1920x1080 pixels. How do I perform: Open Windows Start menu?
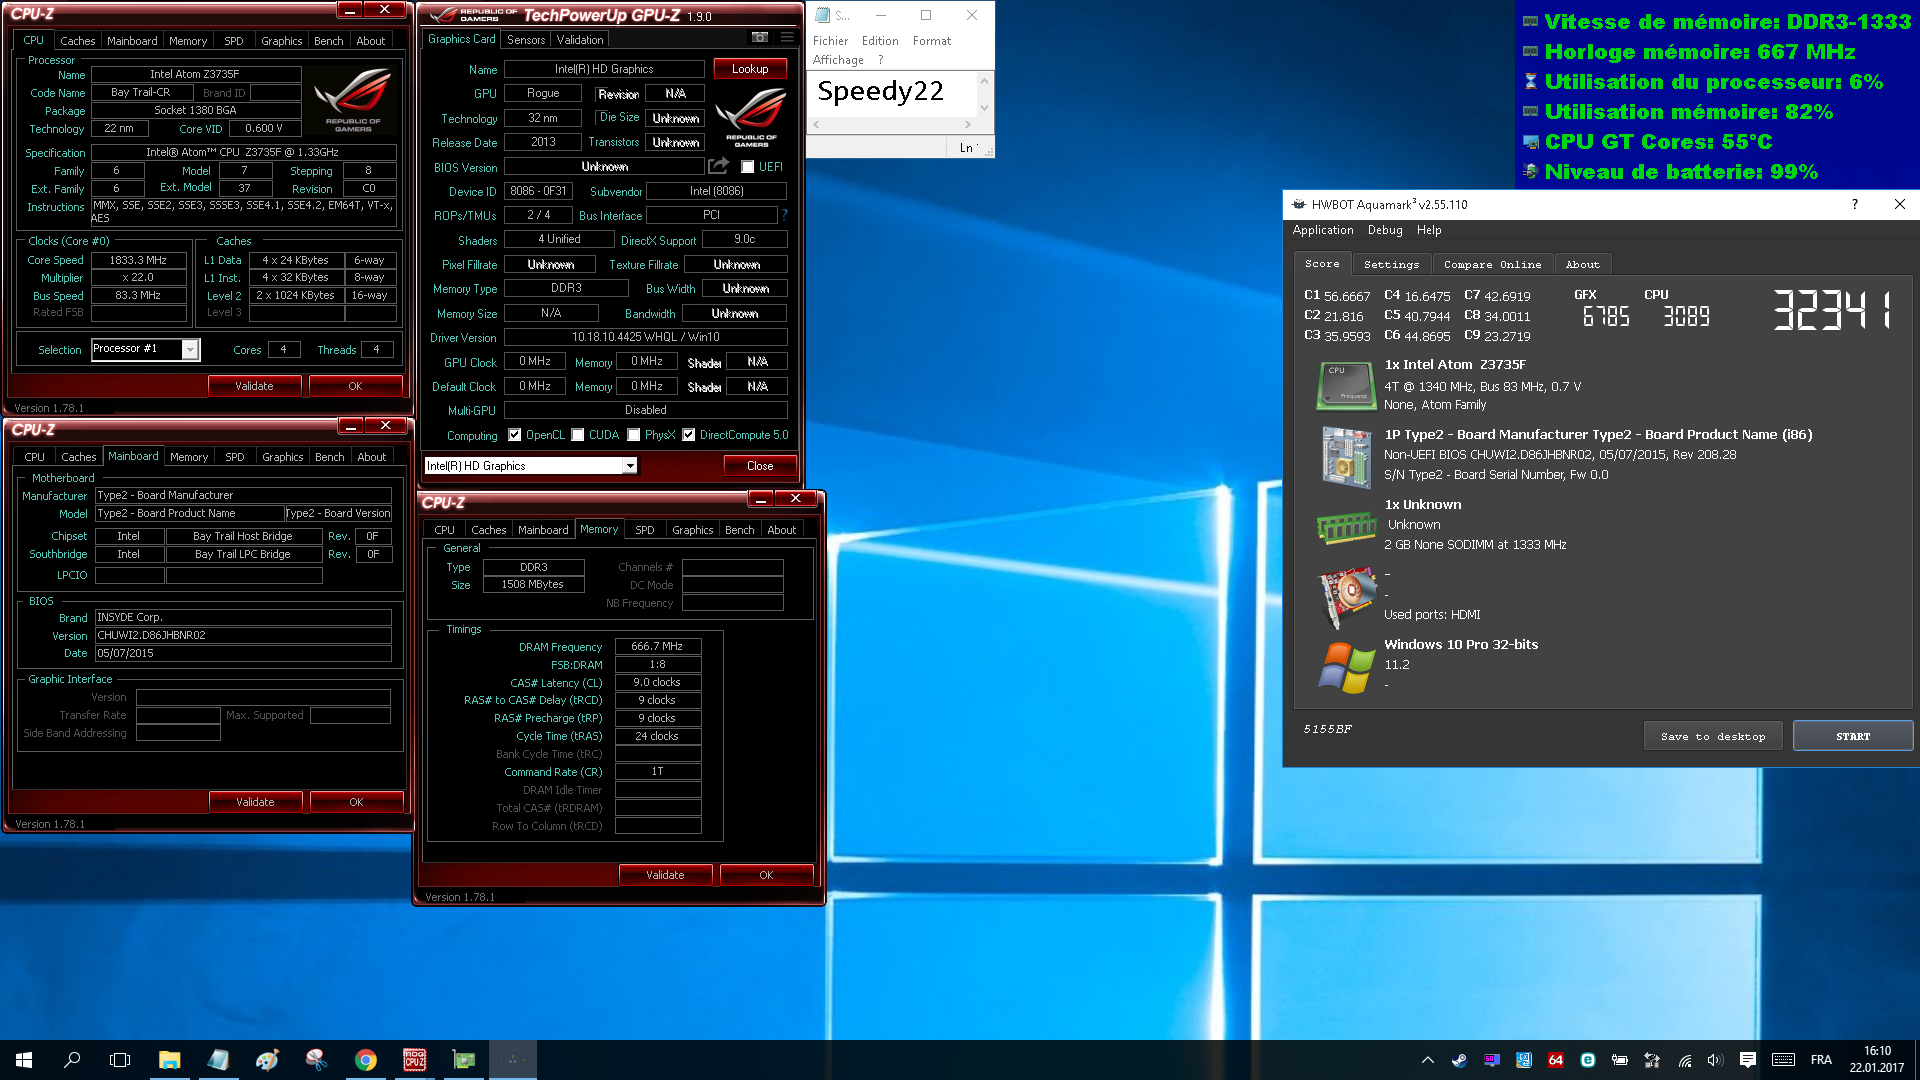(x=24, y=1060)
